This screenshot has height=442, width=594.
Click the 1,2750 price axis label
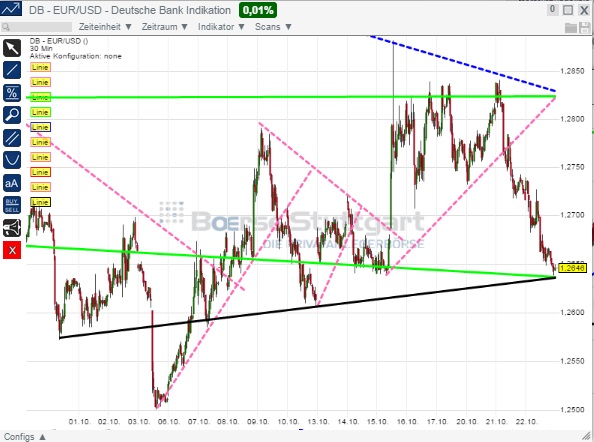pos(572,167)
